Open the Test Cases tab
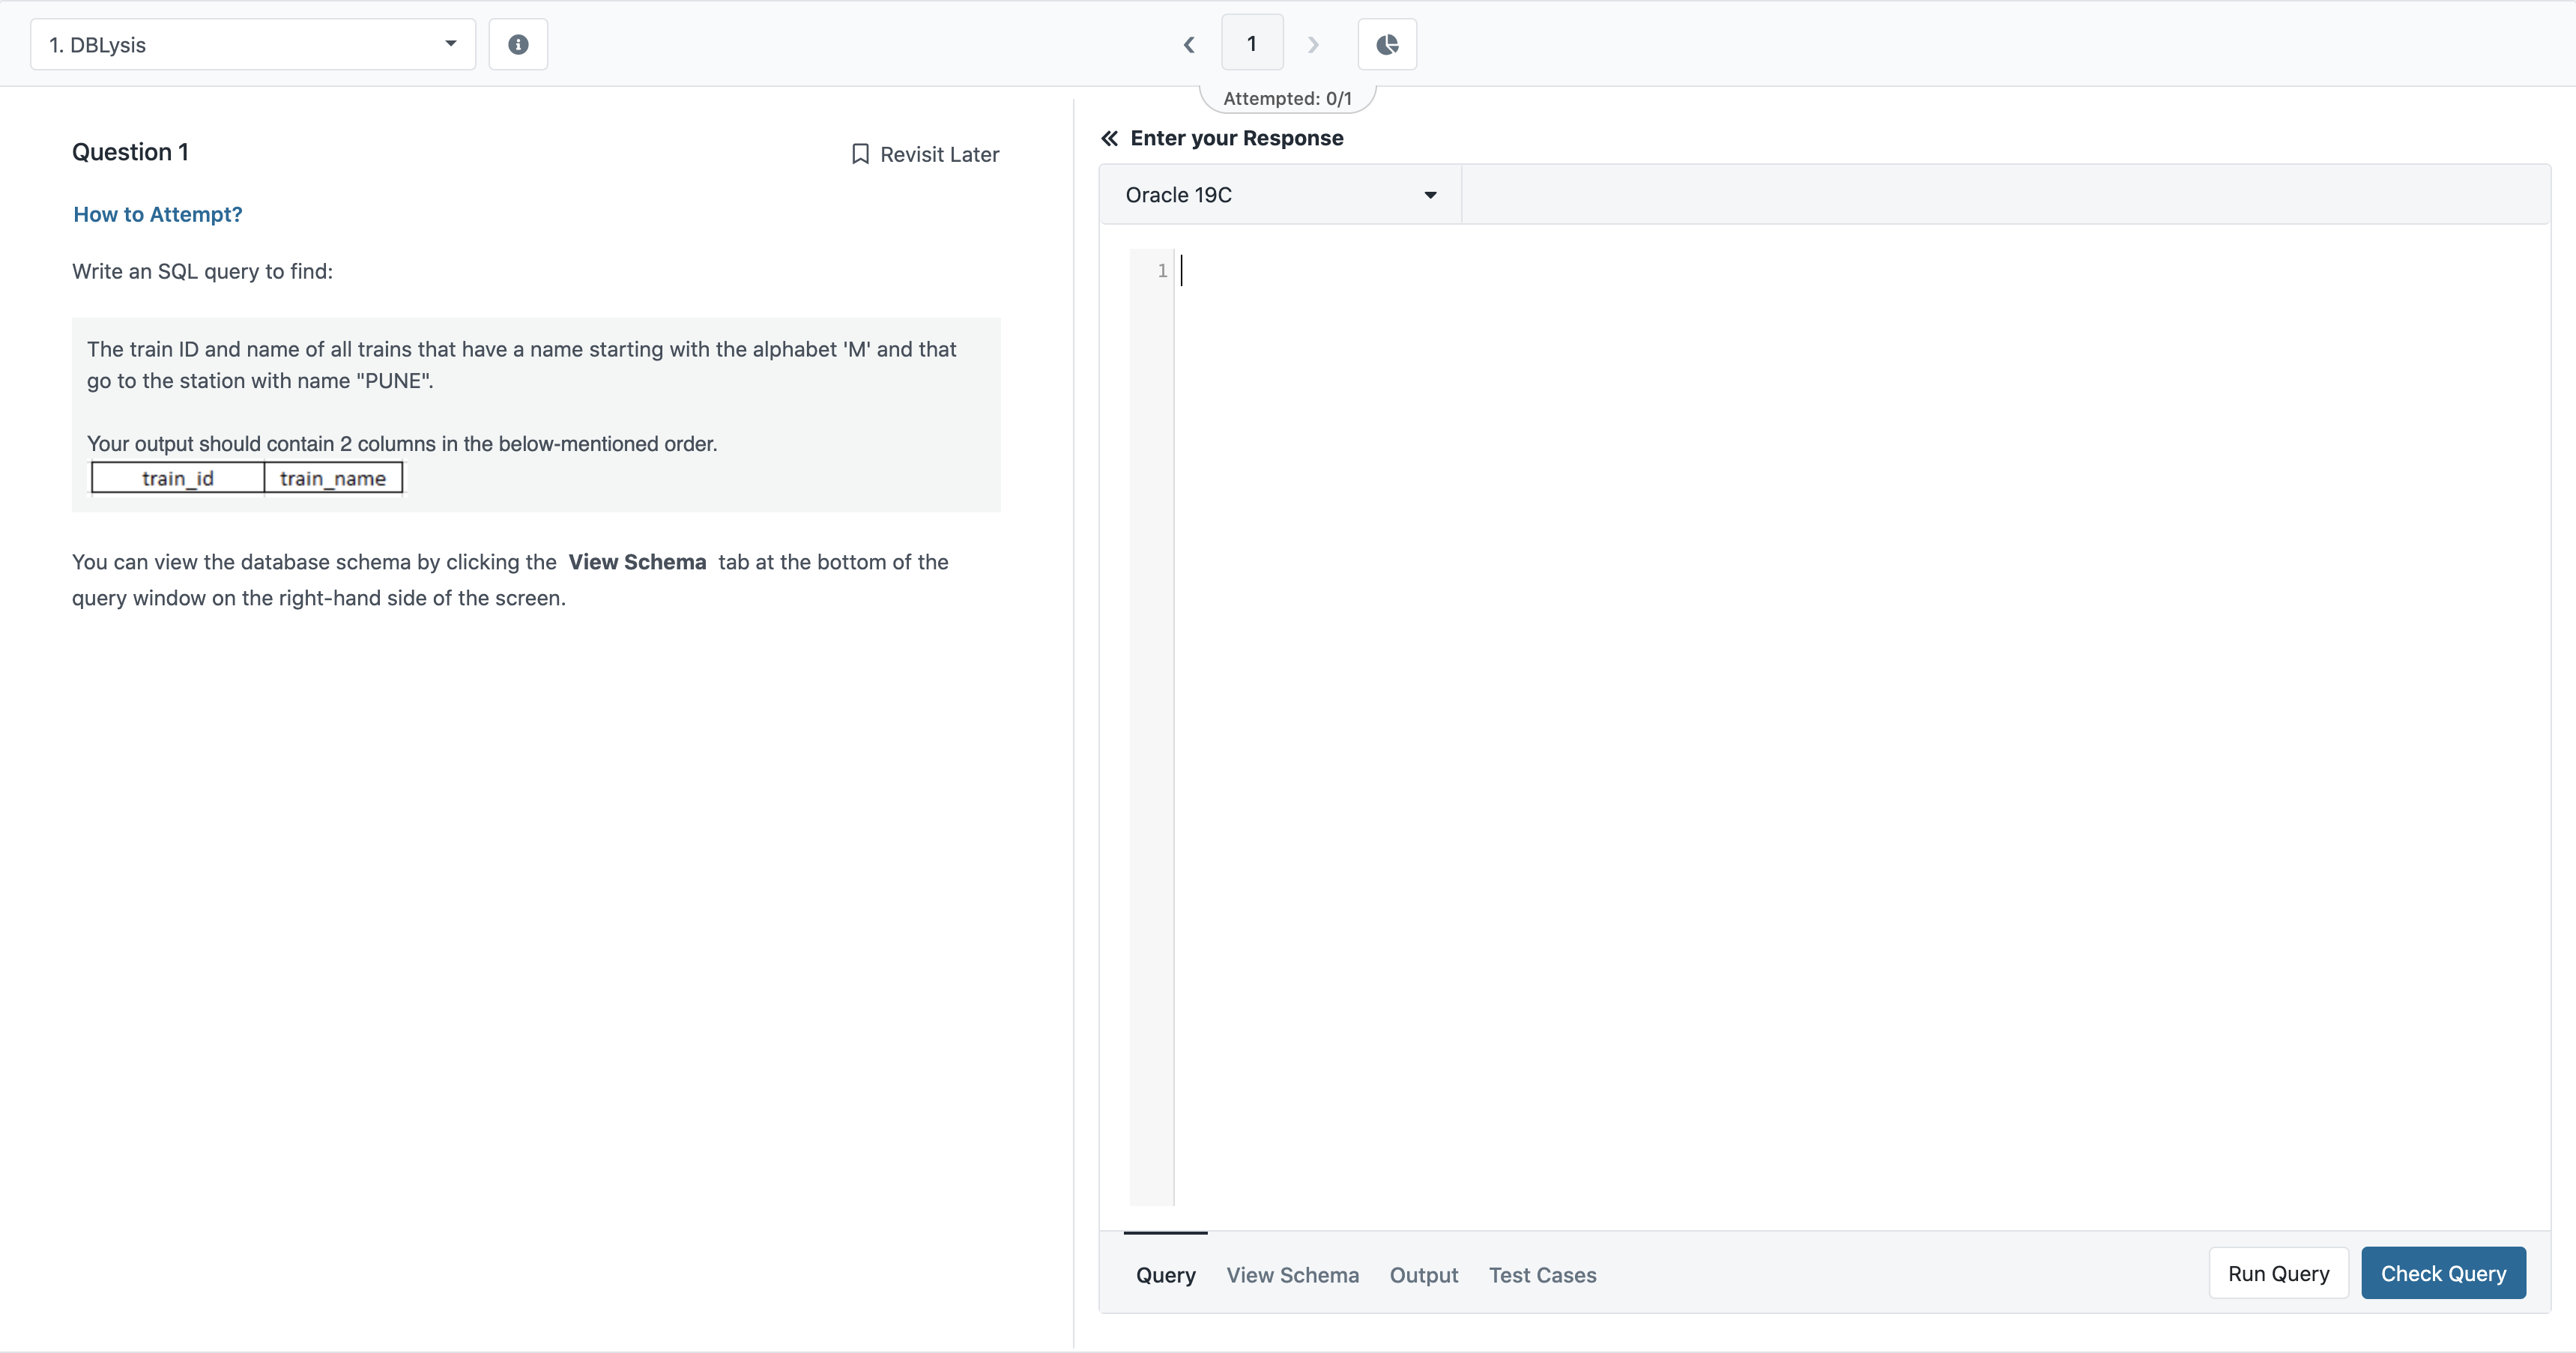2576x1353 pixels. (x=1542, y=1275)
